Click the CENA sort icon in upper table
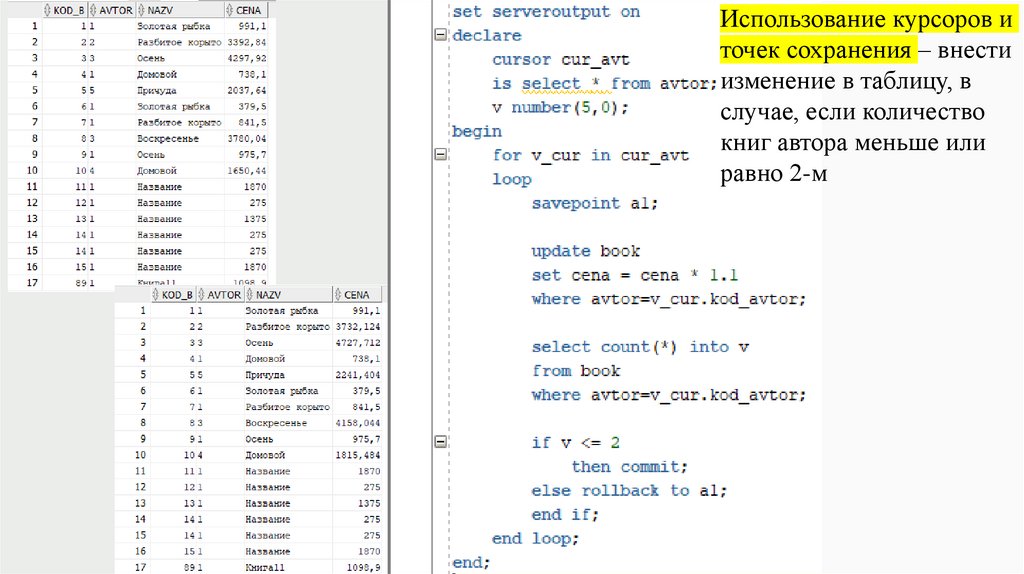The width and height of the screenshot is (1024, 574). tap(226, 8)
